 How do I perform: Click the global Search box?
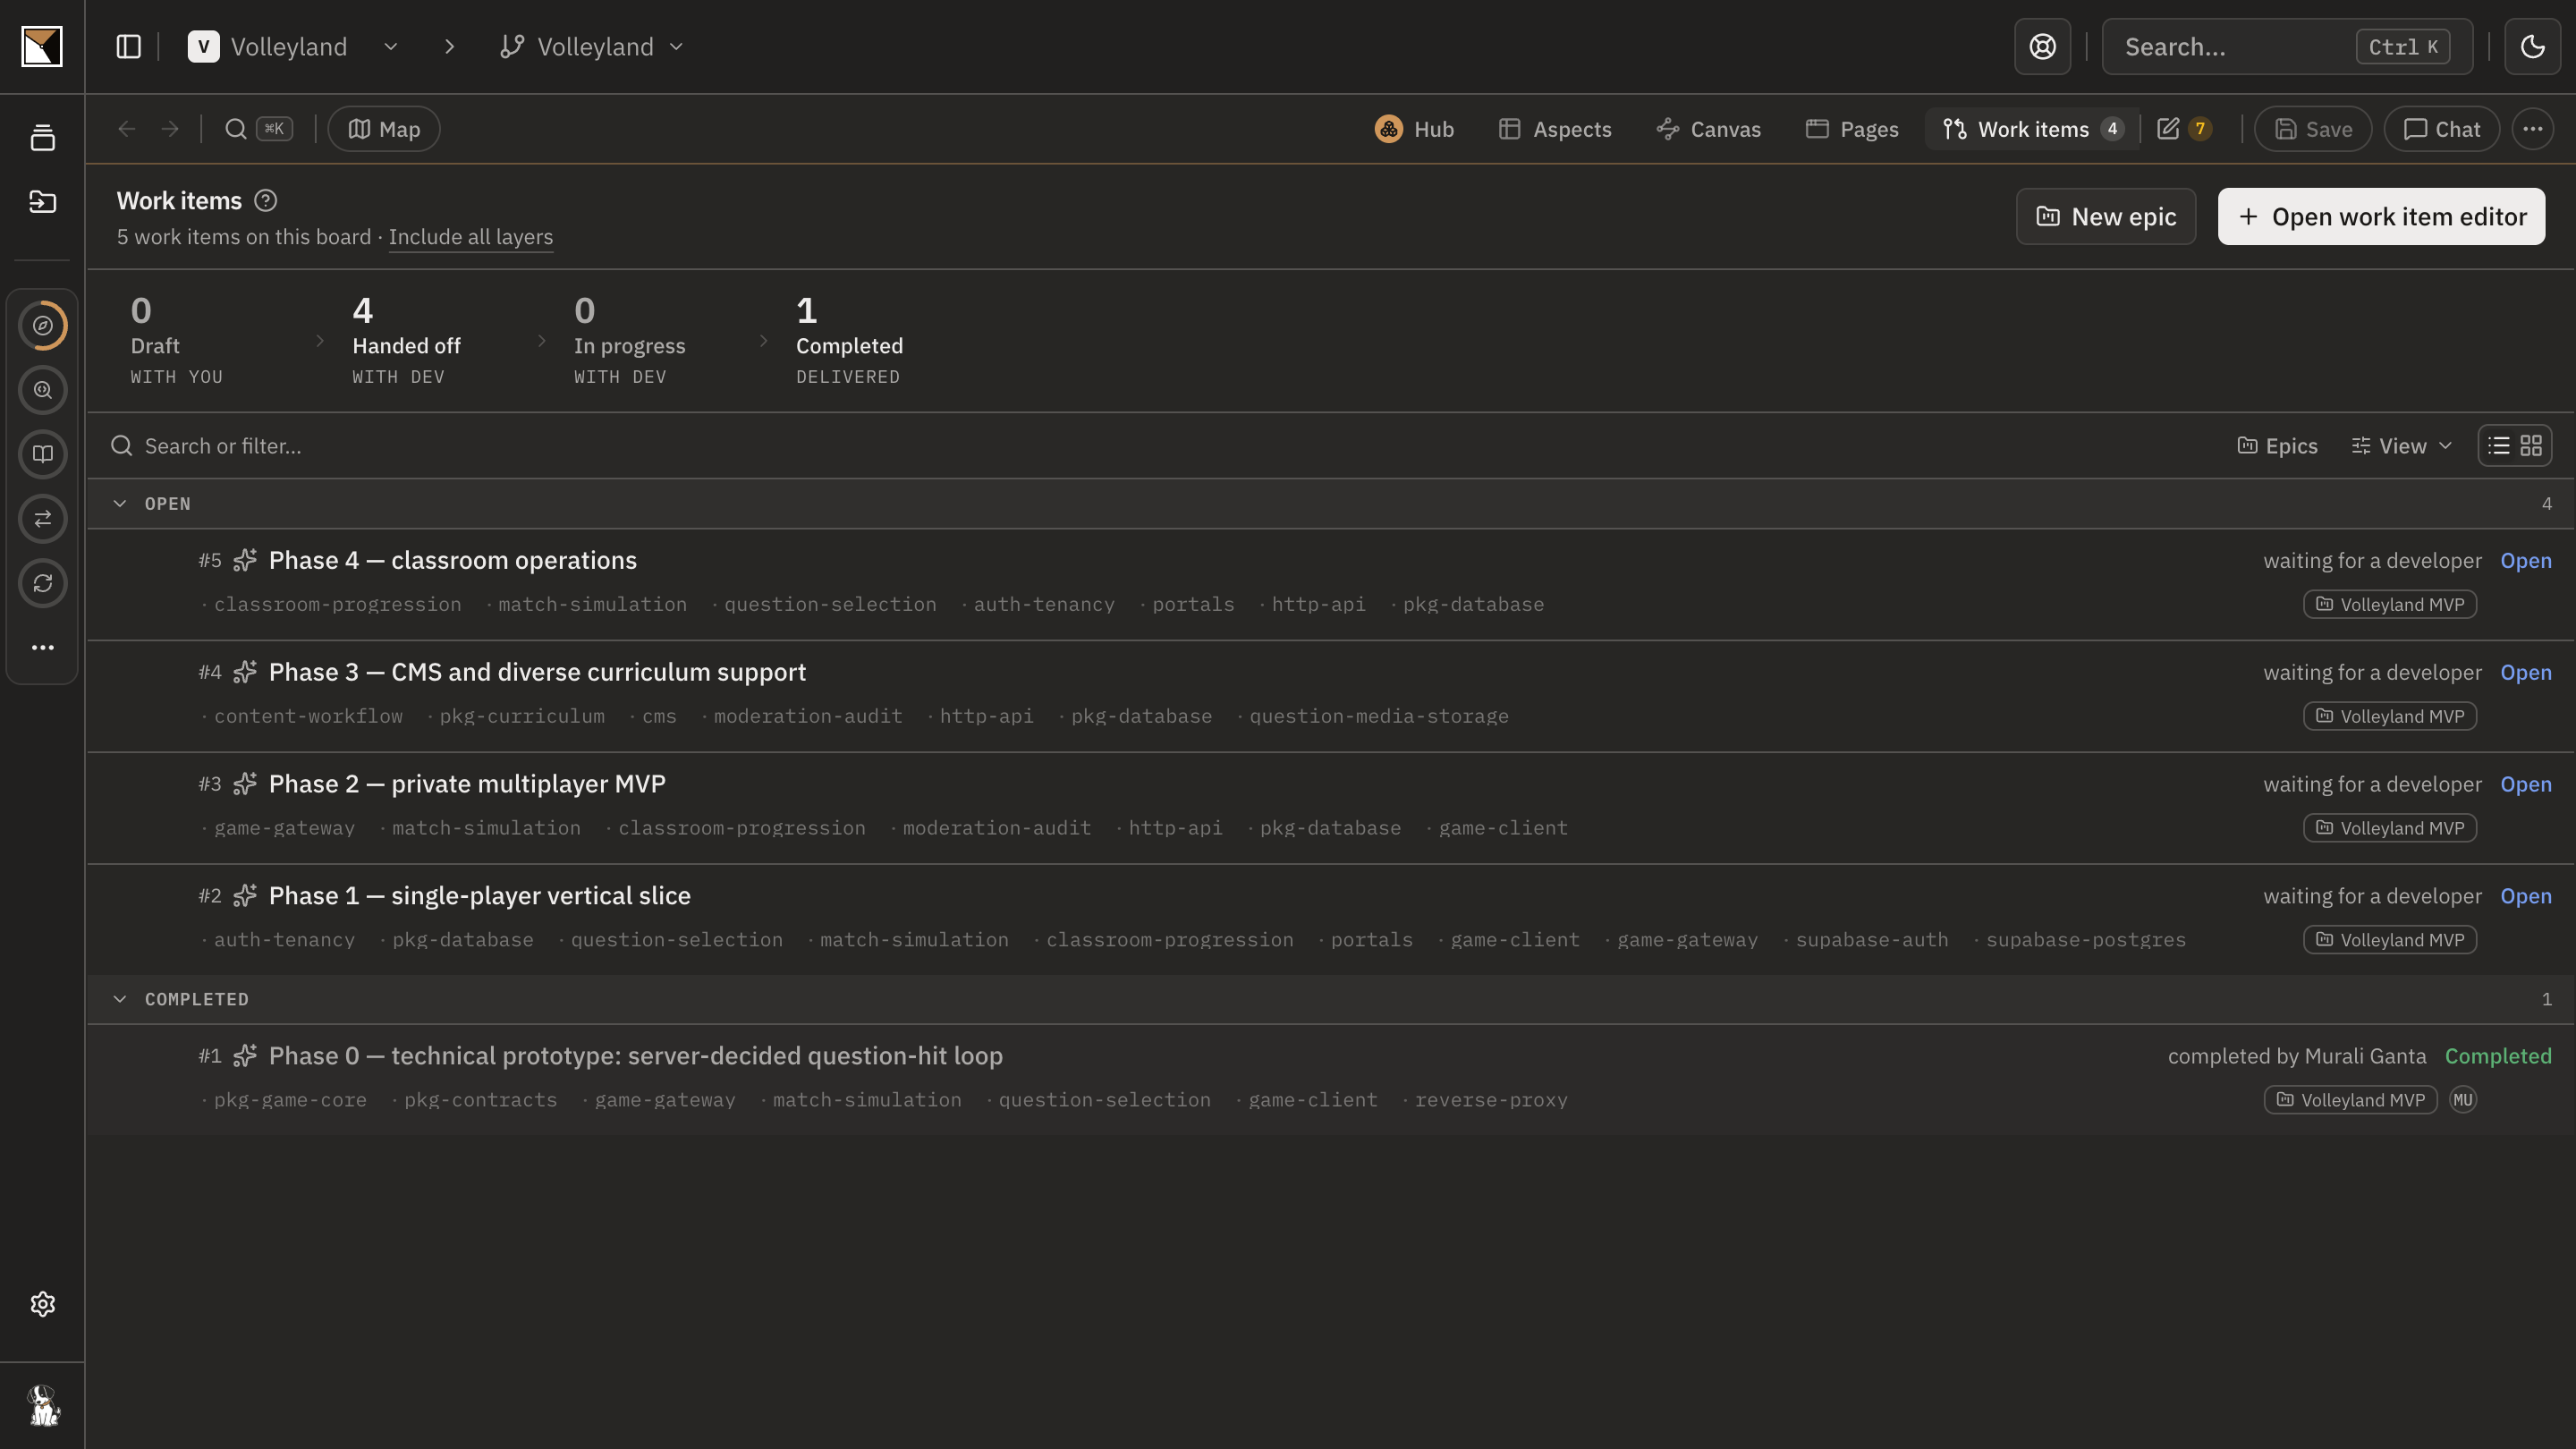[2287, 47]
